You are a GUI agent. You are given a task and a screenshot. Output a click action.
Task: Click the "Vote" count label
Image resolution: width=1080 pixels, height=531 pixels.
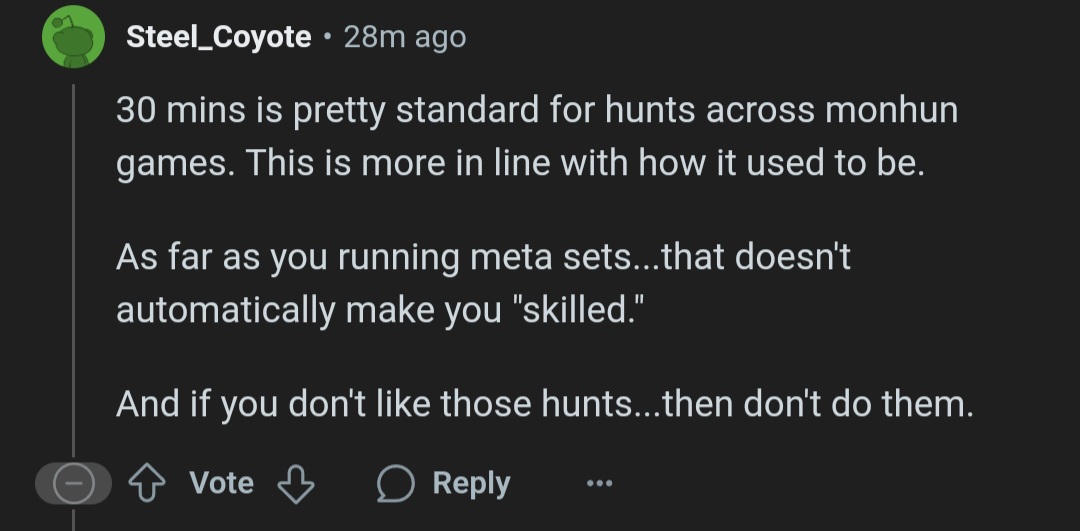(x=221, y=483)
